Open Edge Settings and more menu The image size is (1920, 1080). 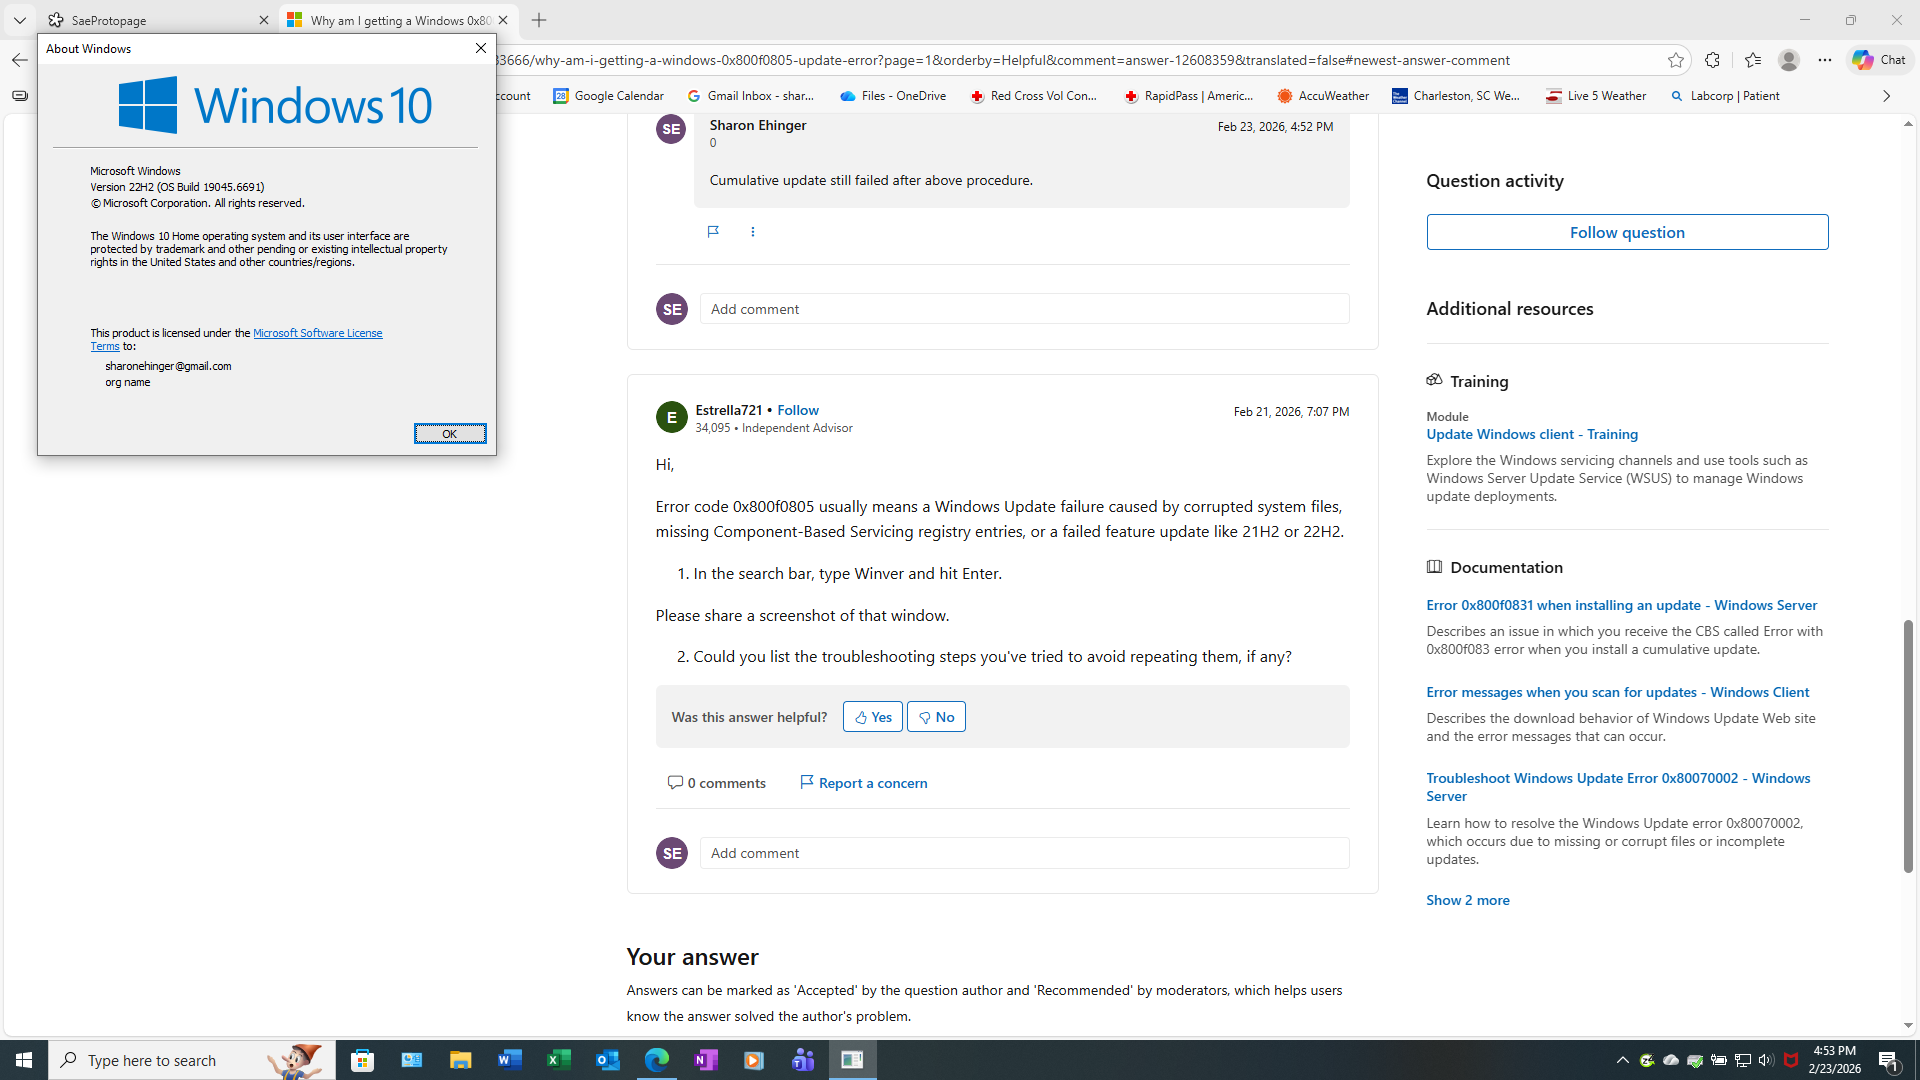[1825, 60]
